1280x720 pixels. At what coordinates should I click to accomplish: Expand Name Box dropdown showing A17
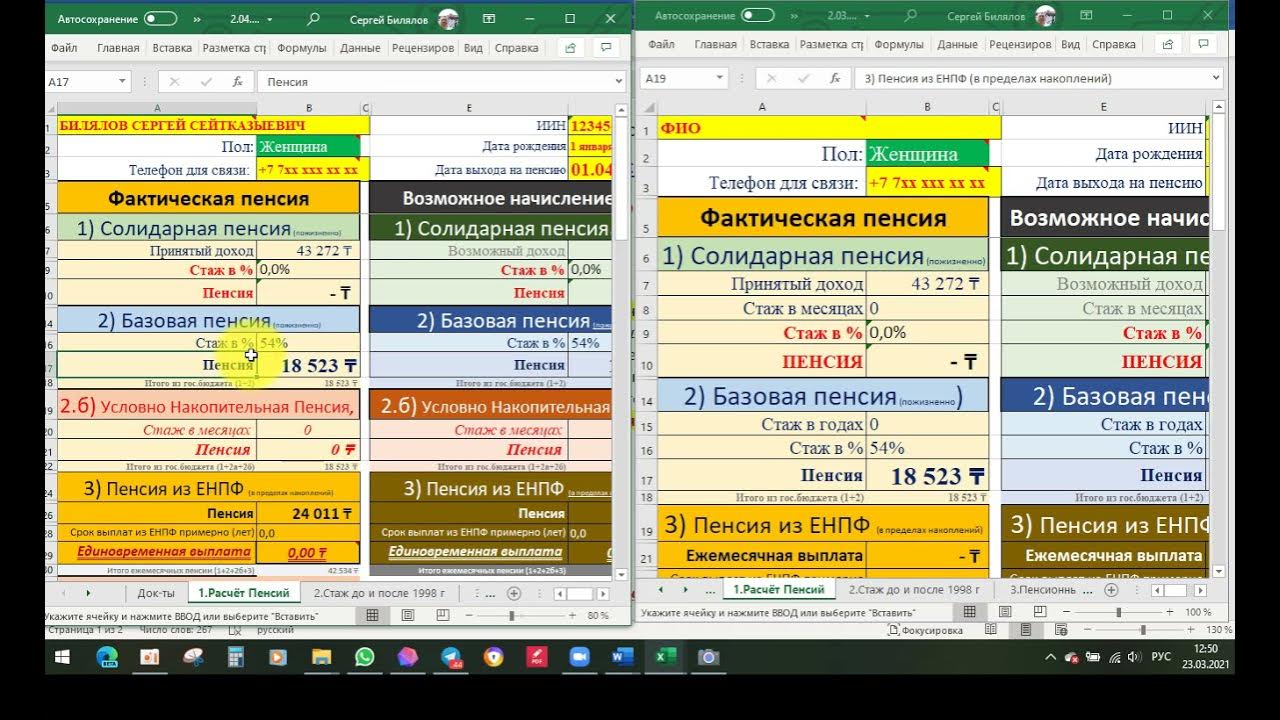[123, 82]
